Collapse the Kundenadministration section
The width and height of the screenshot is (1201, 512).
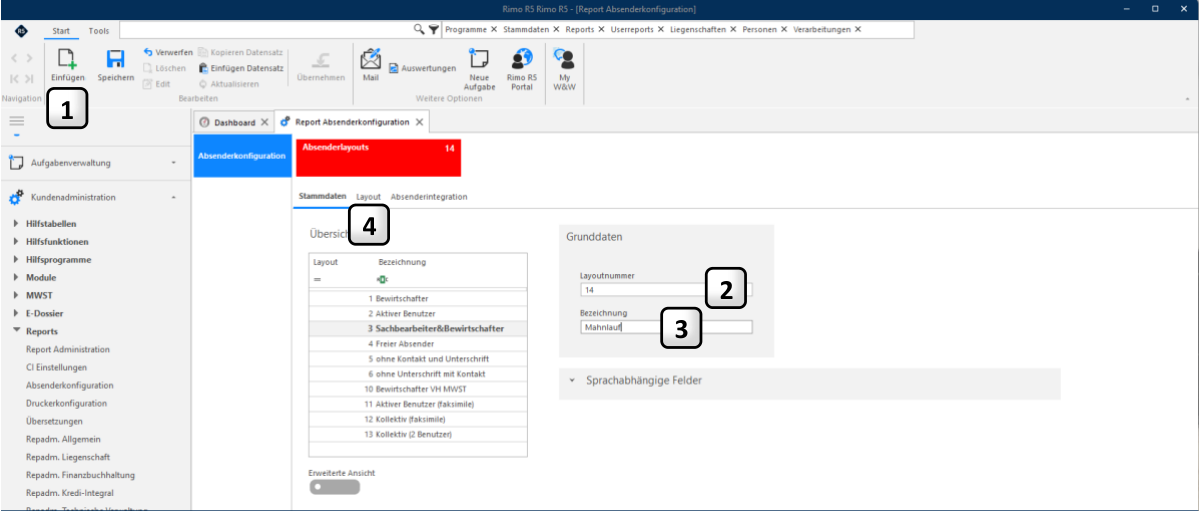[173, 198]
